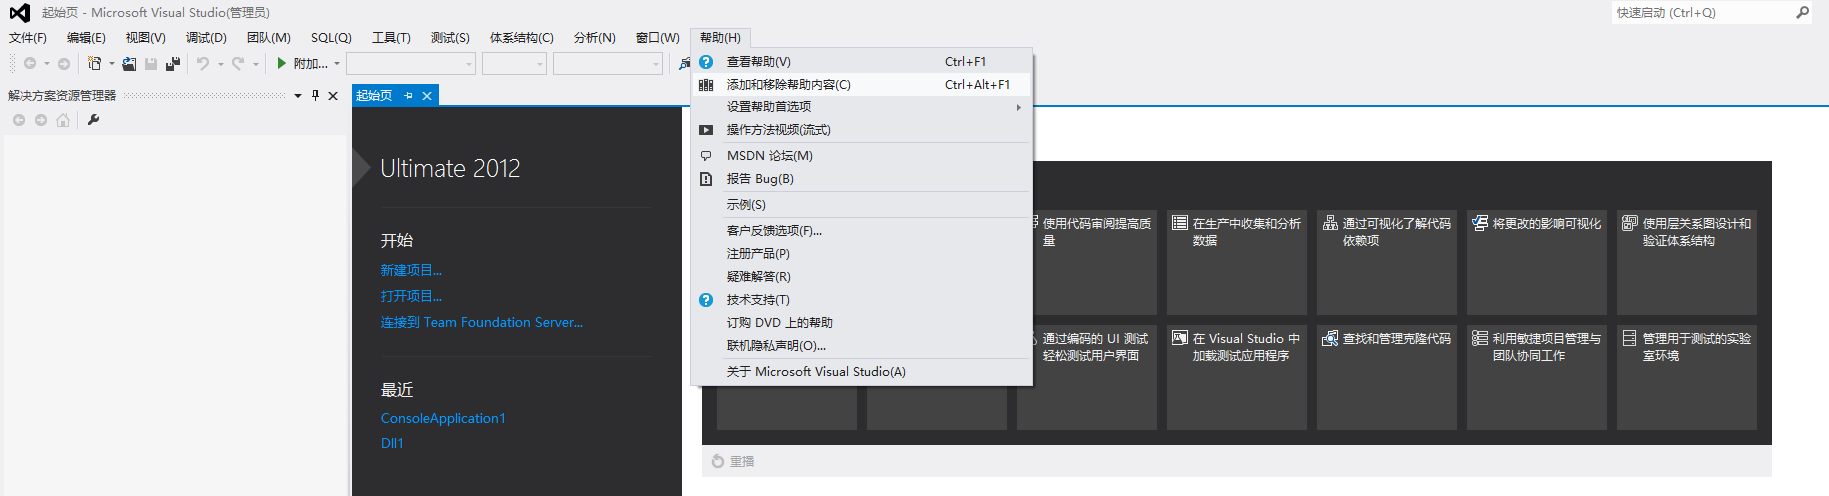
Task: Click the Redo toolbar icon
Action: [238, 64]
